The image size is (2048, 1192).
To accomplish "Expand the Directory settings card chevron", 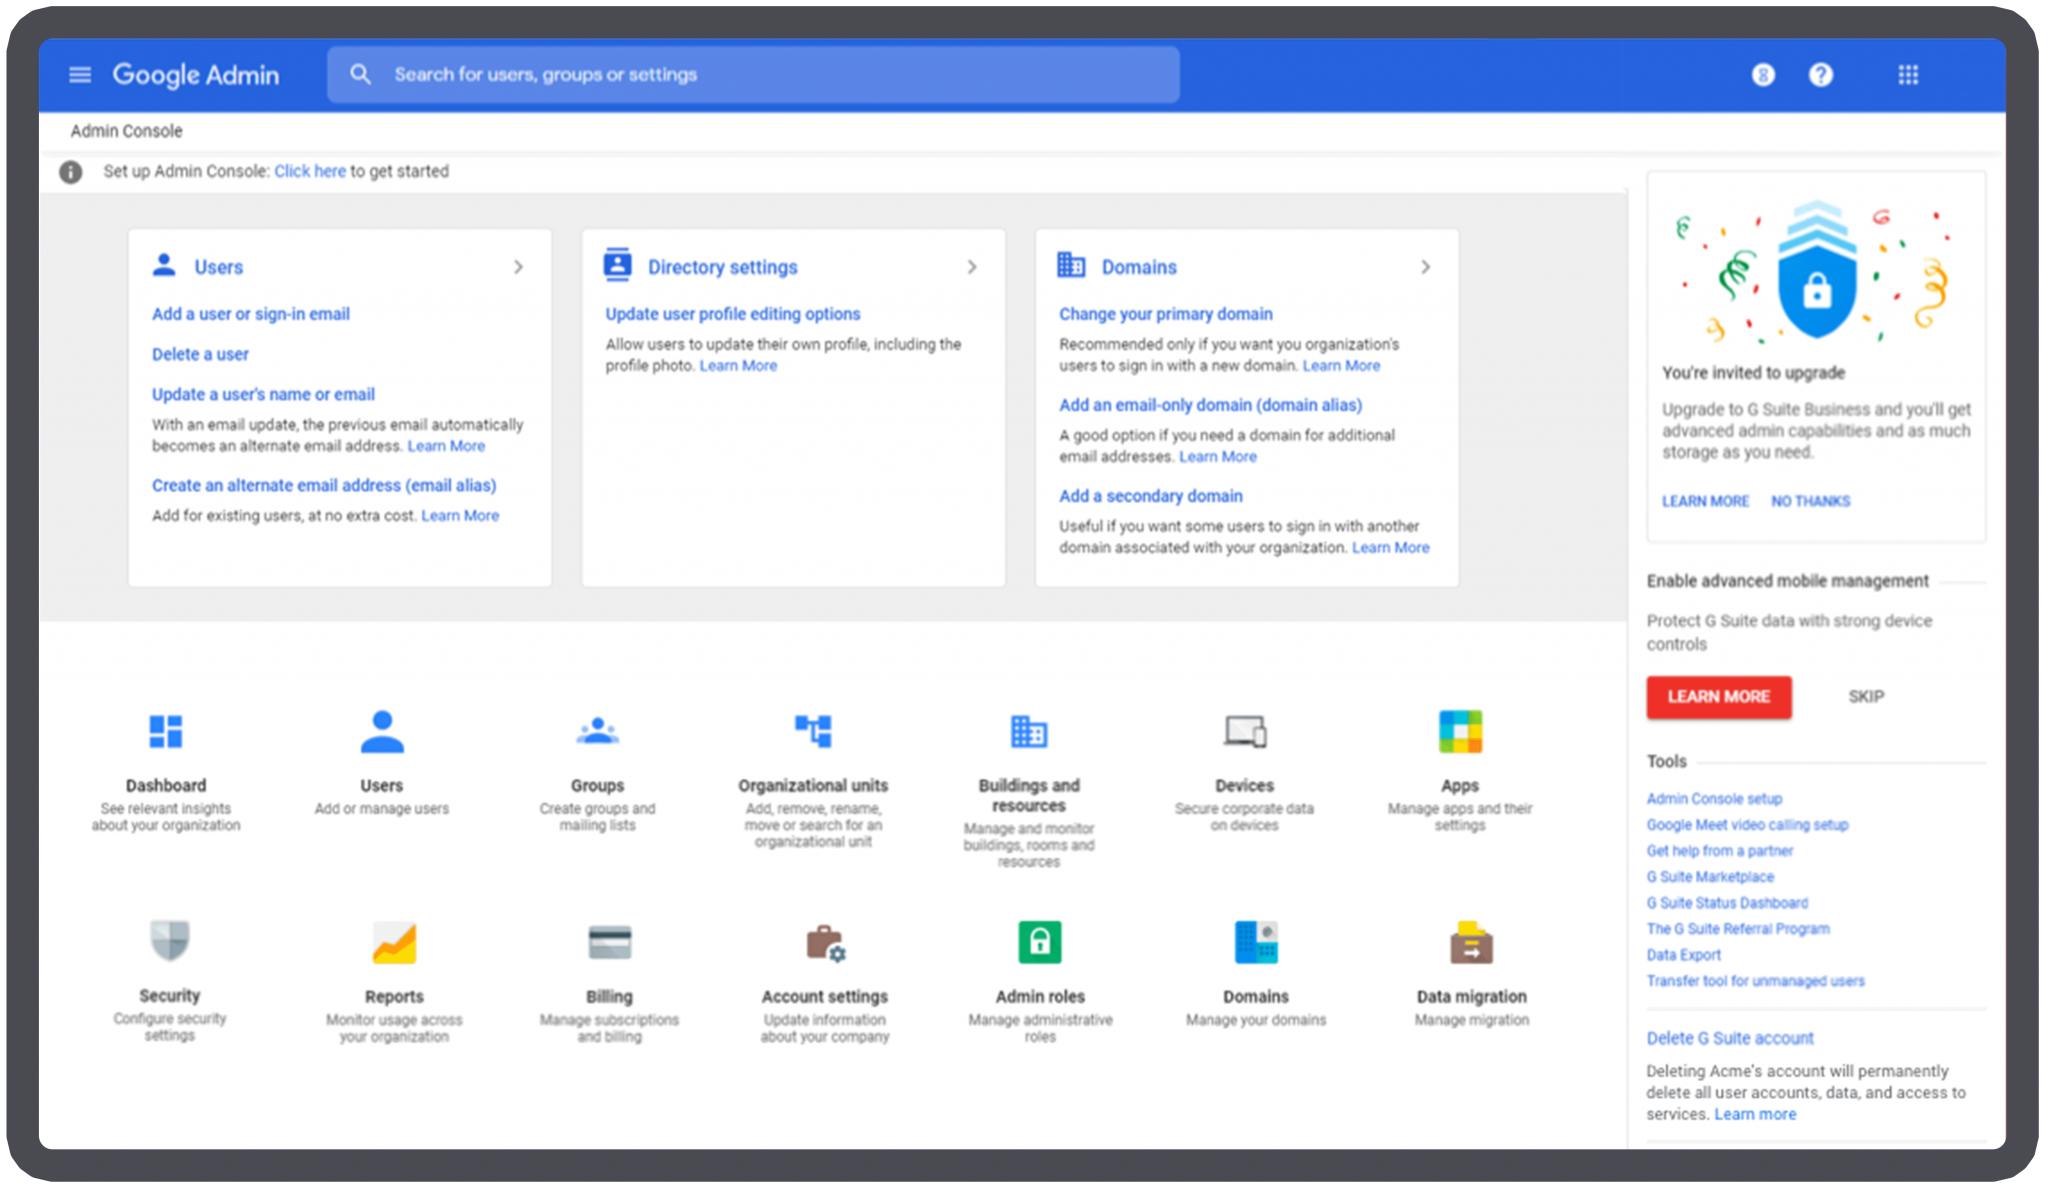I will point(972,267).
